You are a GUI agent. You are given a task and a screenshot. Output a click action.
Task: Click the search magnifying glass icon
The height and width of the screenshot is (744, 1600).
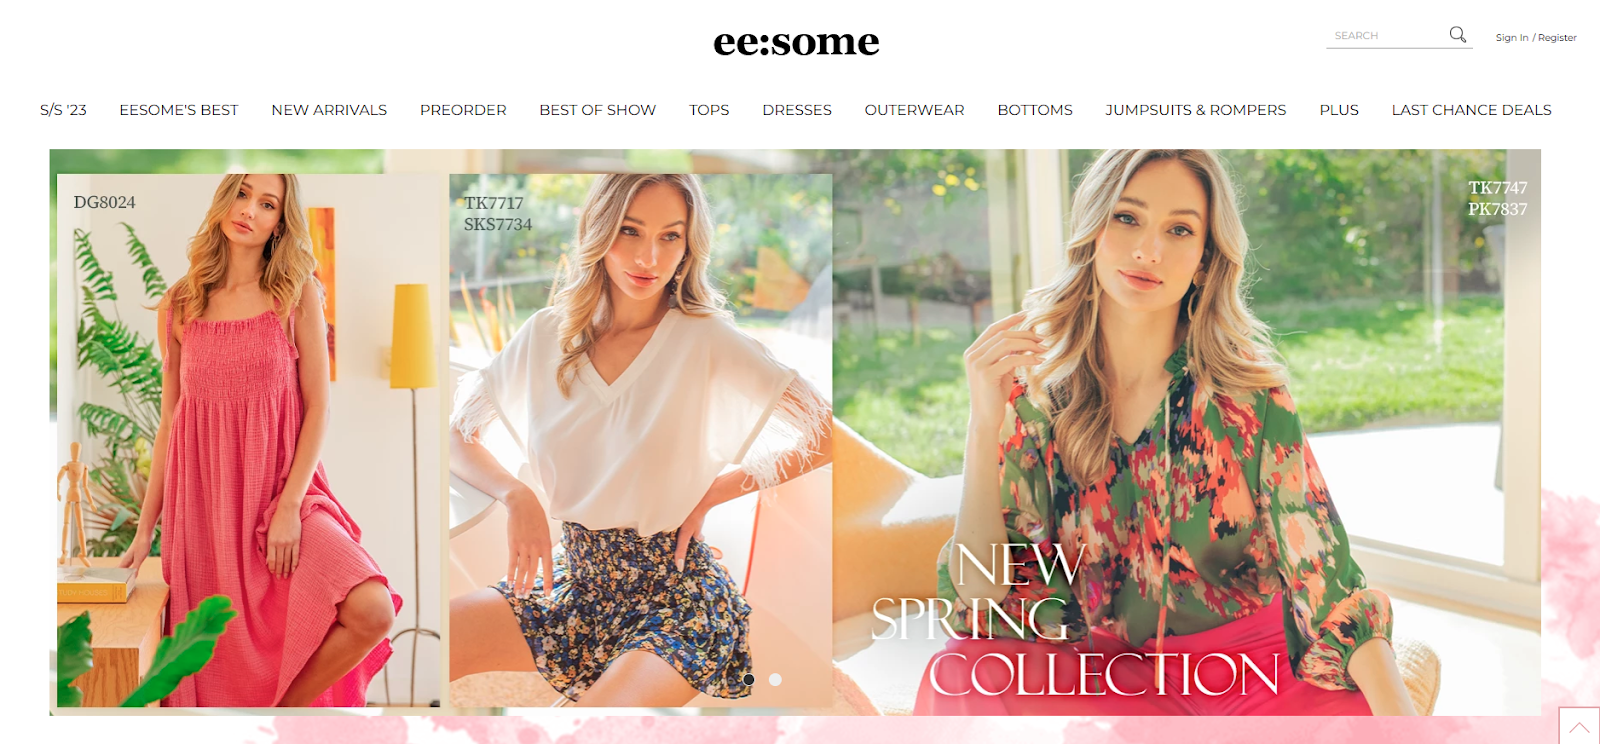click(x=1458, y=35)
